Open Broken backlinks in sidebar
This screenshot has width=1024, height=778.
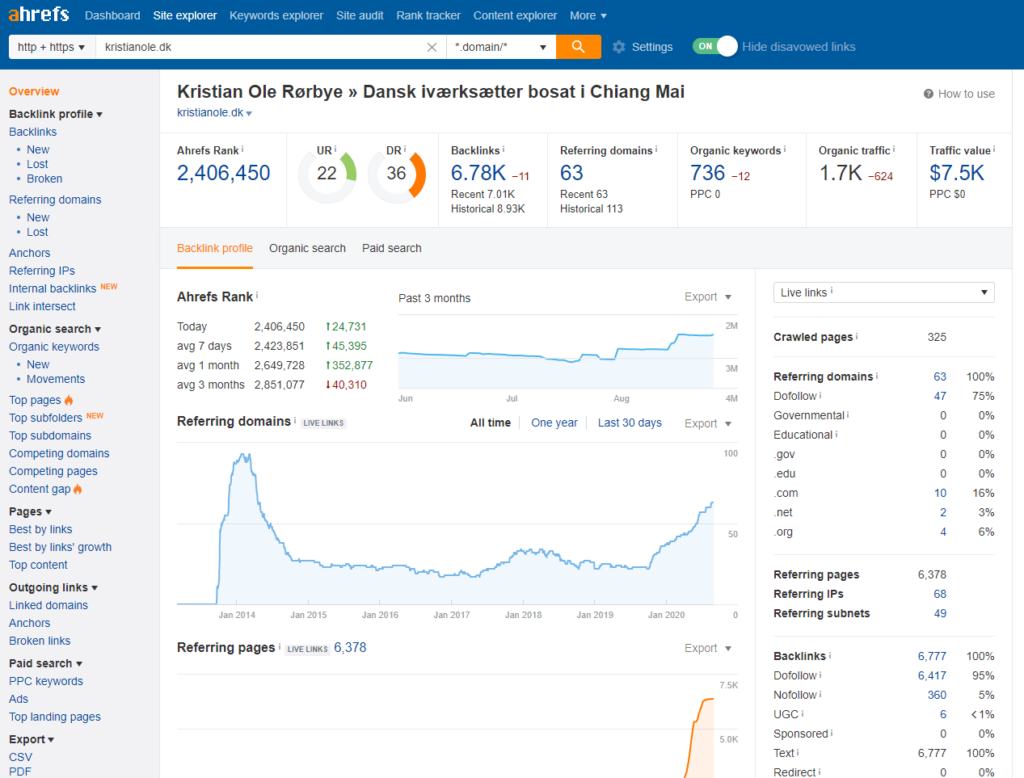(44, 178)
